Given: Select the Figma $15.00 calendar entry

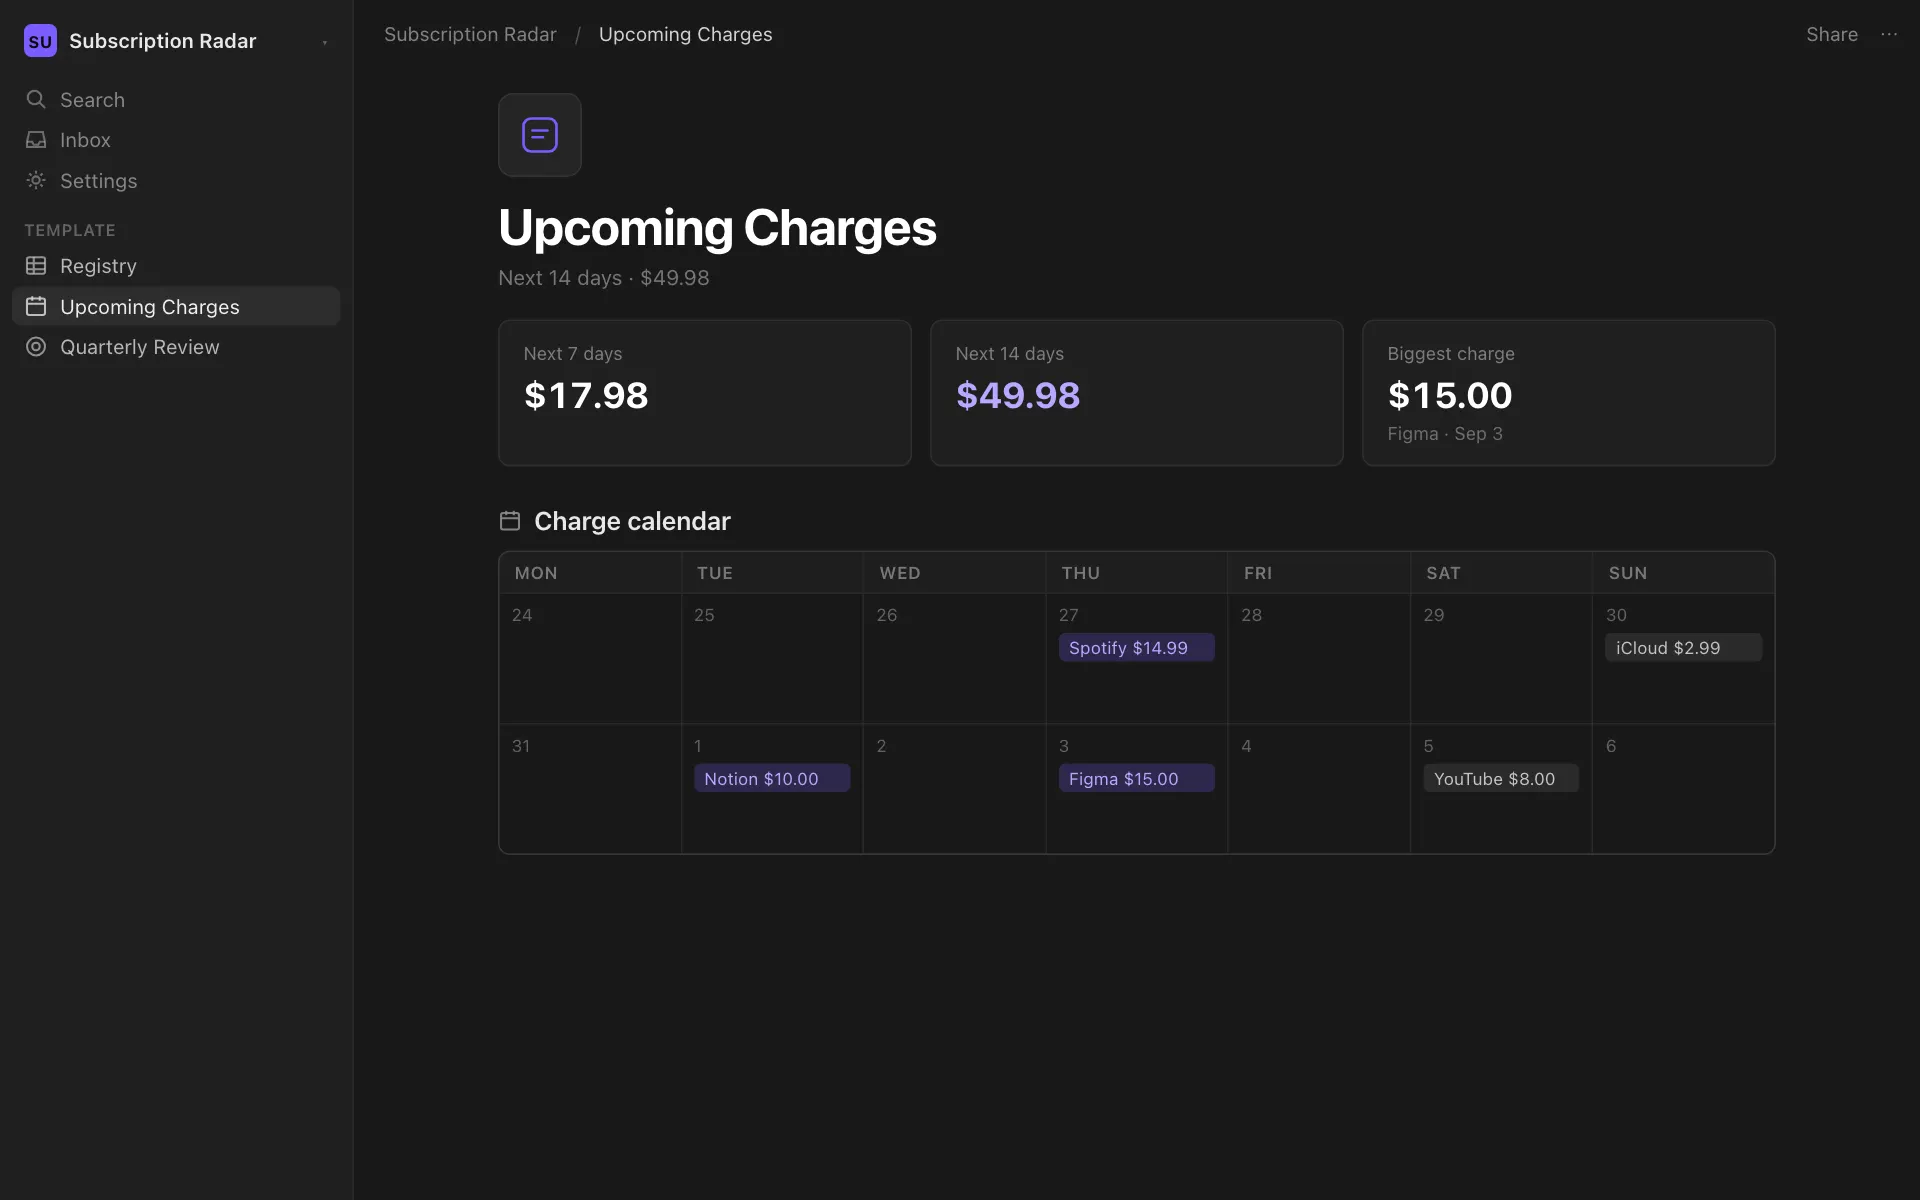Looking at the screenshot, I should 1137,779.
